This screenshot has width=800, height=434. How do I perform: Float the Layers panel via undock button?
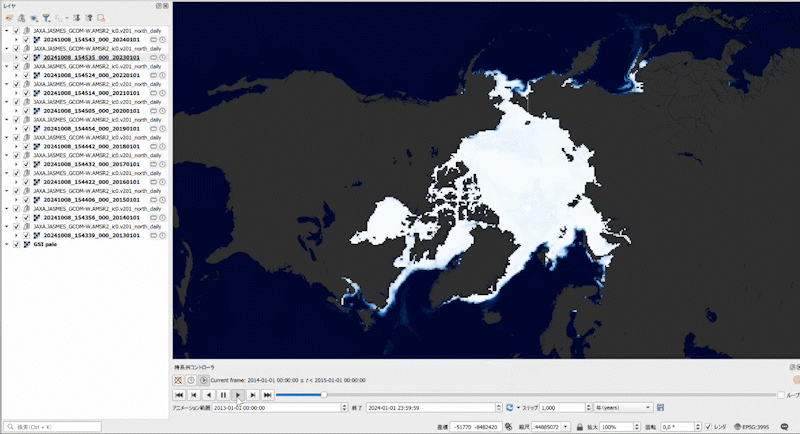click(x=159, y=6)
